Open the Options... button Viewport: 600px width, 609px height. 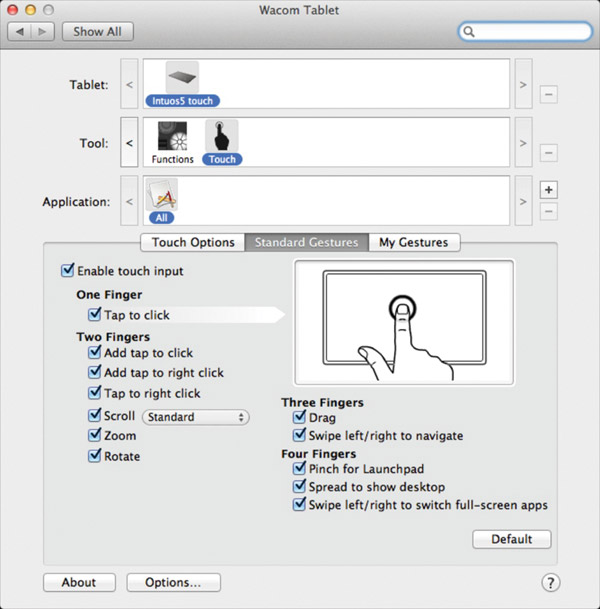point(173,582)
